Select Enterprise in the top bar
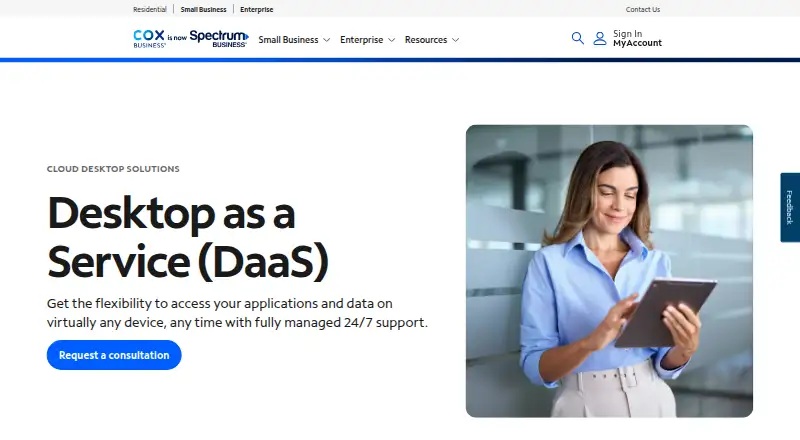Image resolution: width=800 pixels, height=440 pixels. 257,9
